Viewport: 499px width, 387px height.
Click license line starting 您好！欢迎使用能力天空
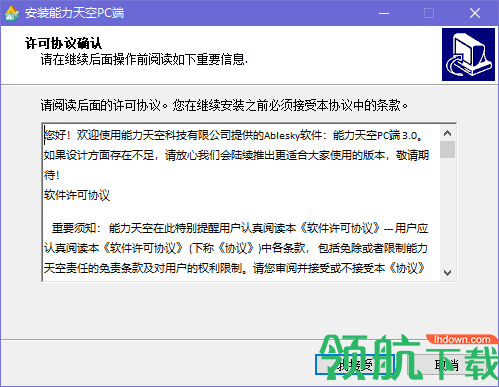click(x=233, y=135)
